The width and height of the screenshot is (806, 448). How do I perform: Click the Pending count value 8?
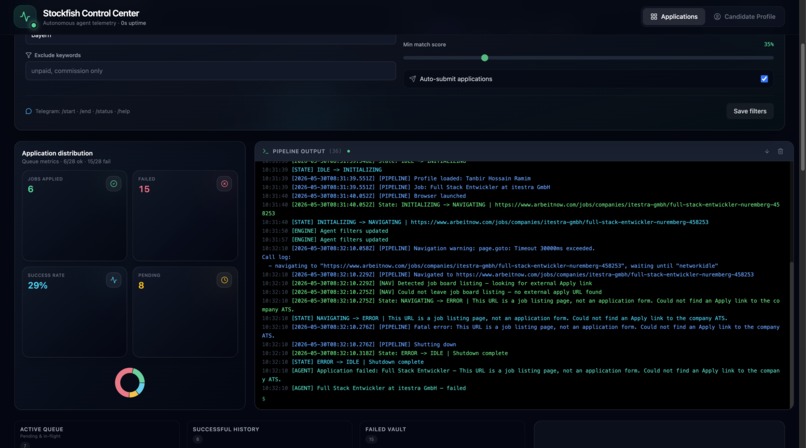(x=141, y=286)
